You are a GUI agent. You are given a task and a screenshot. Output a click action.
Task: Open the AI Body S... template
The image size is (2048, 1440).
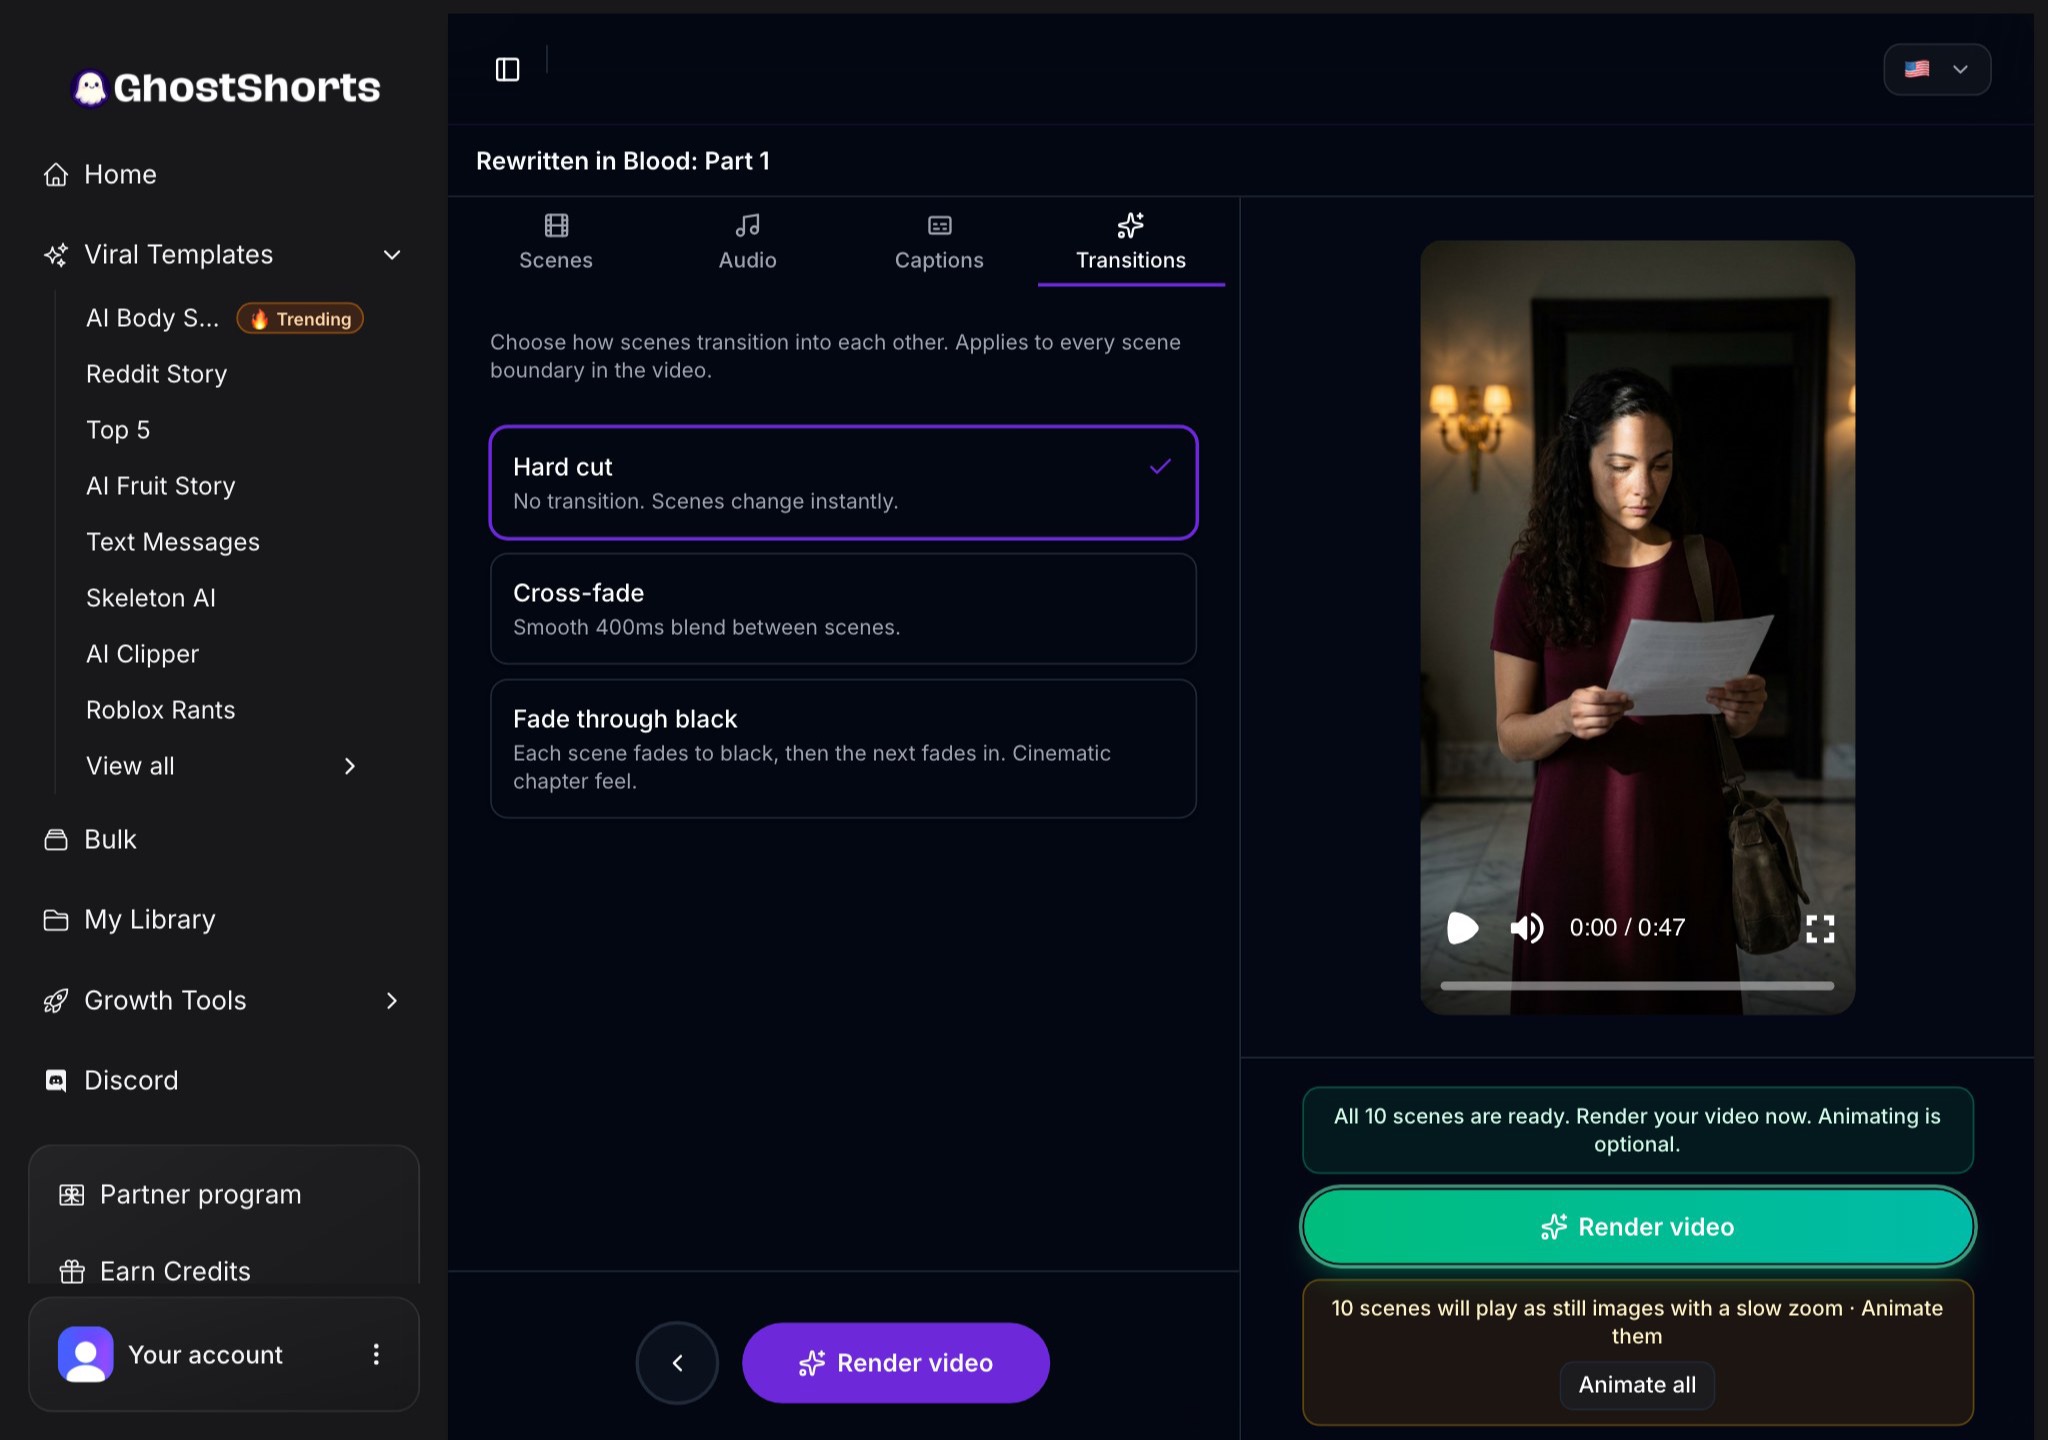(x=152, y=318)
